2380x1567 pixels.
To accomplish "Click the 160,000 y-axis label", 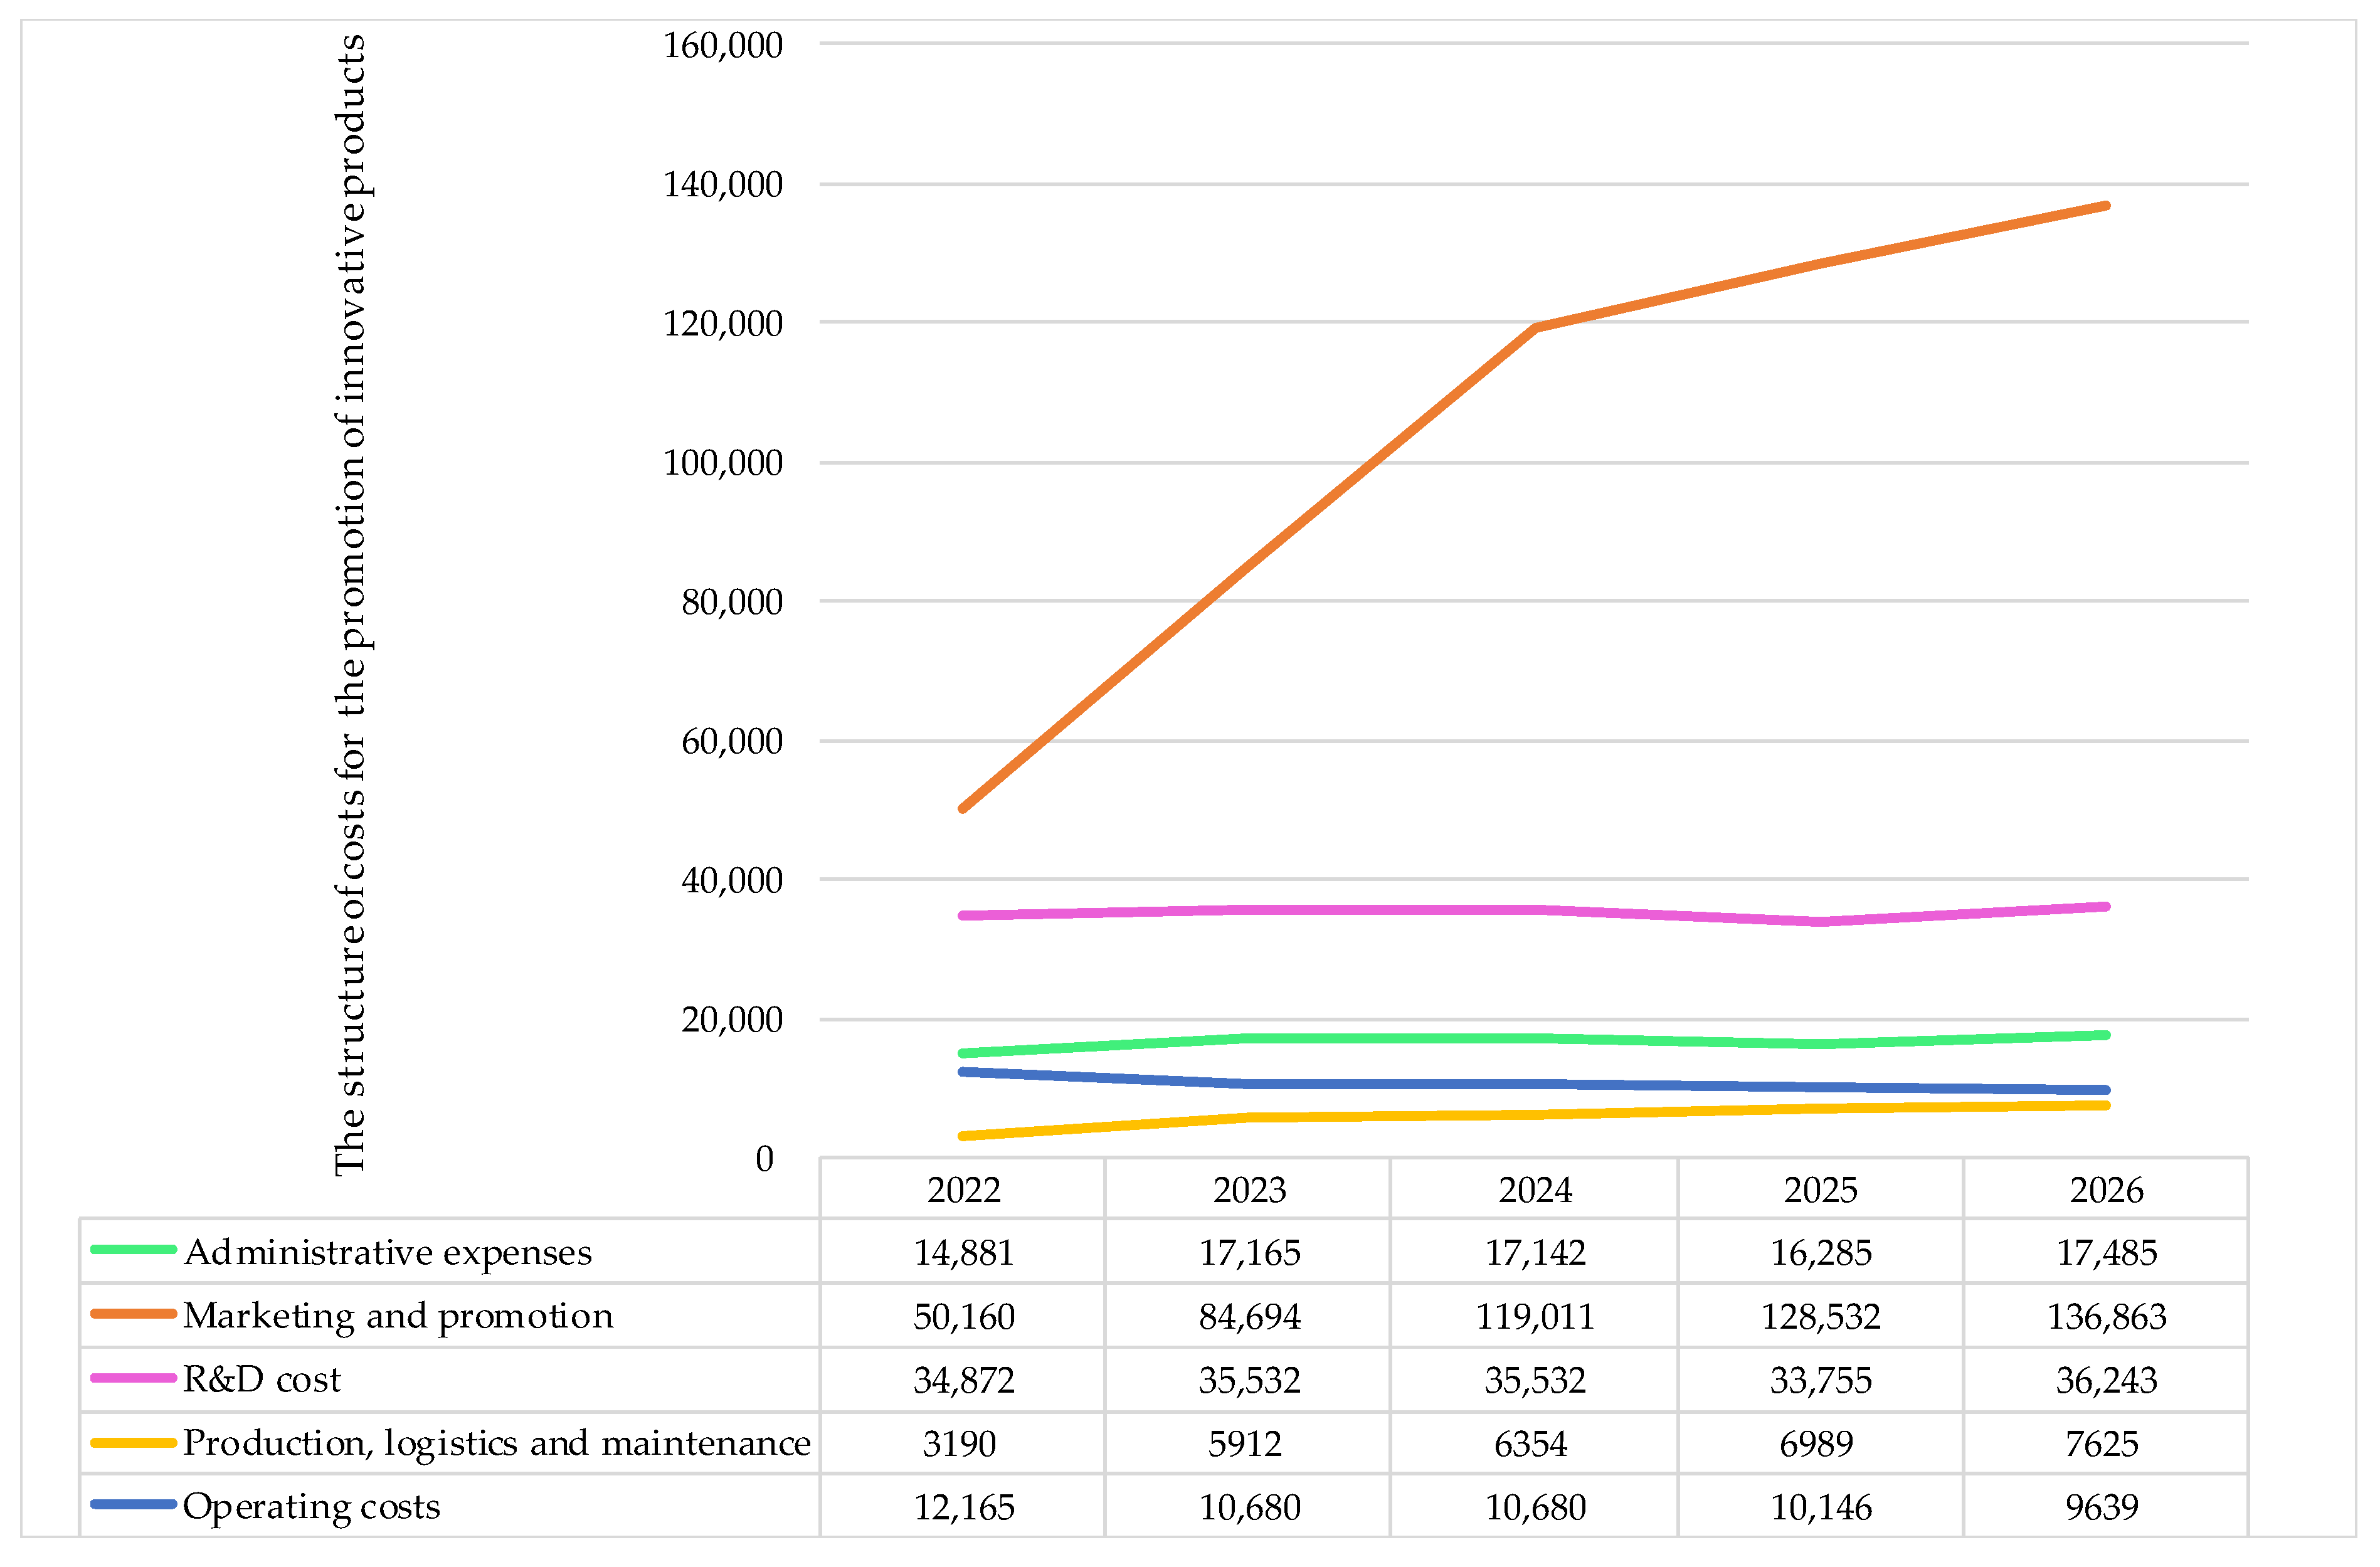I will (723, 45).
